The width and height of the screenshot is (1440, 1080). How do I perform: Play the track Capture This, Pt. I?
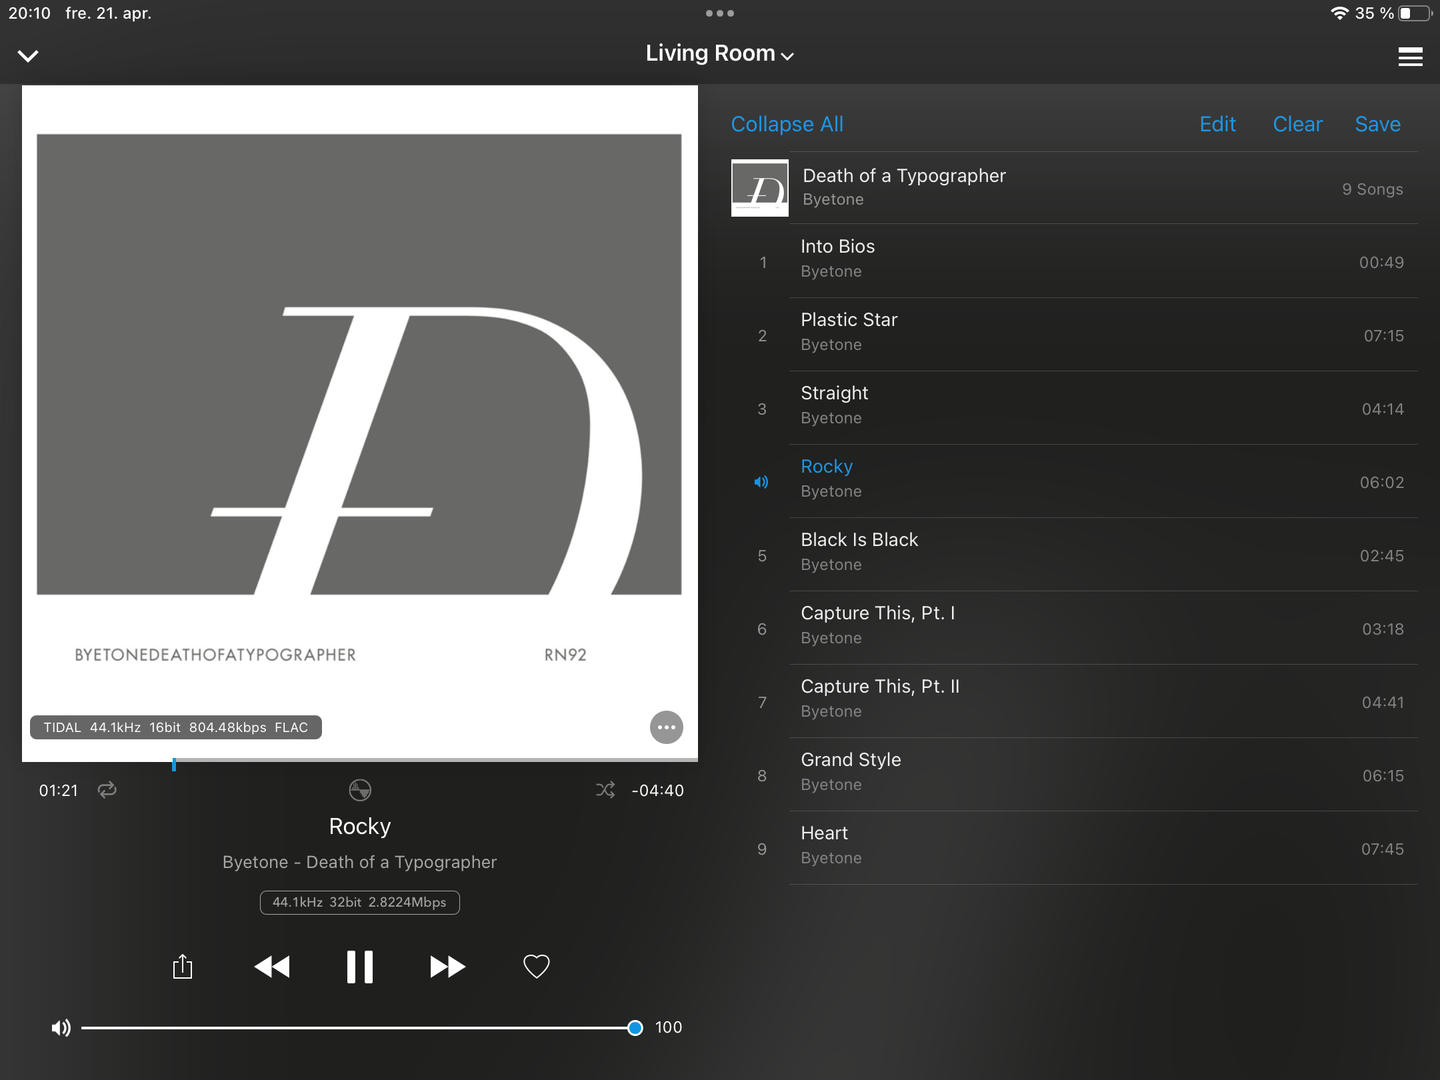pos(1074,628)
